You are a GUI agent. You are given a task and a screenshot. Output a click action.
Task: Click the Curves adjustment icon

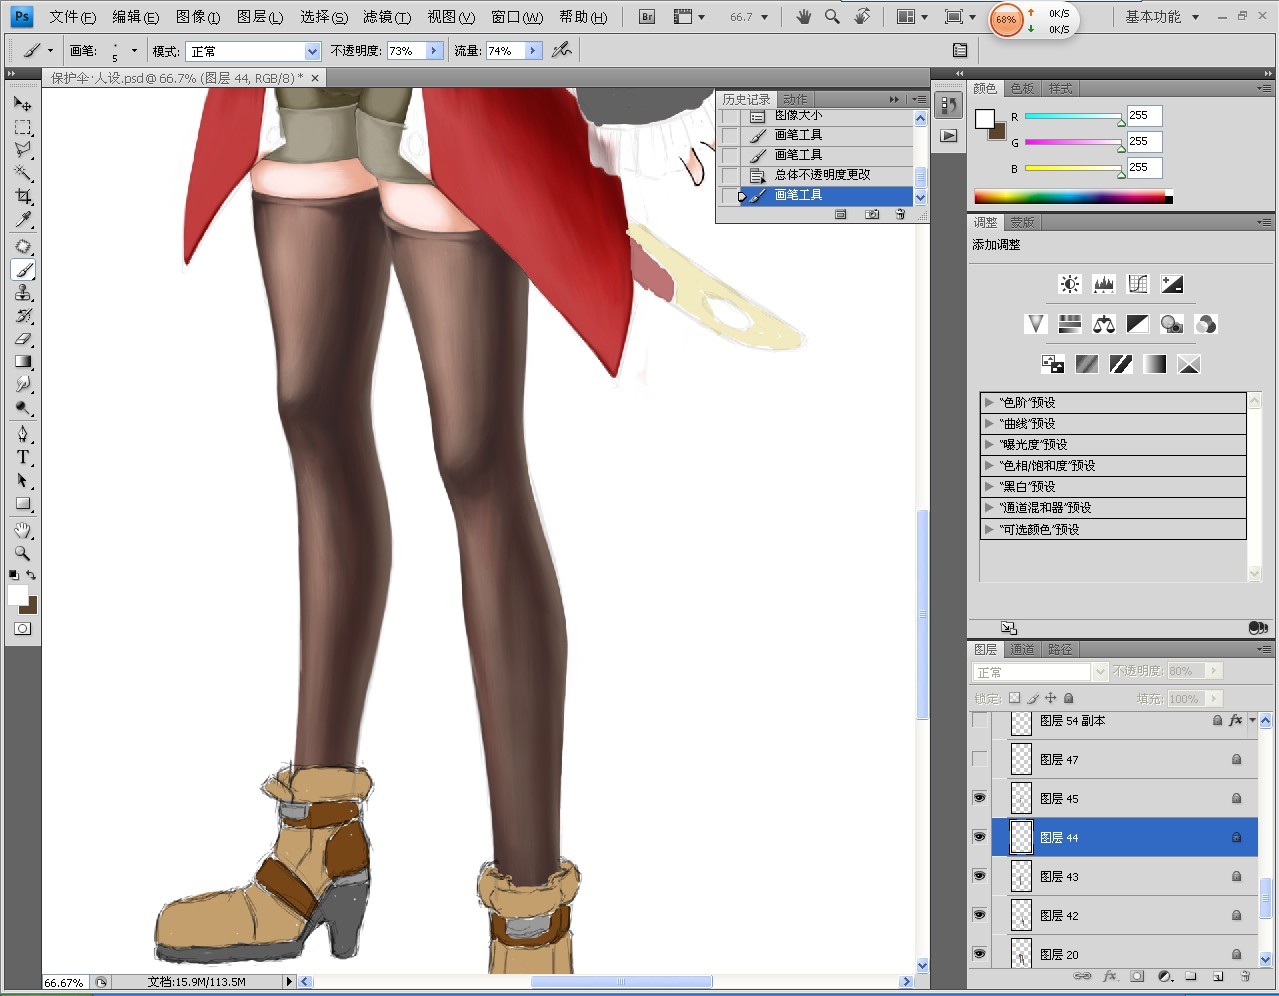(x=1137, y=285)
